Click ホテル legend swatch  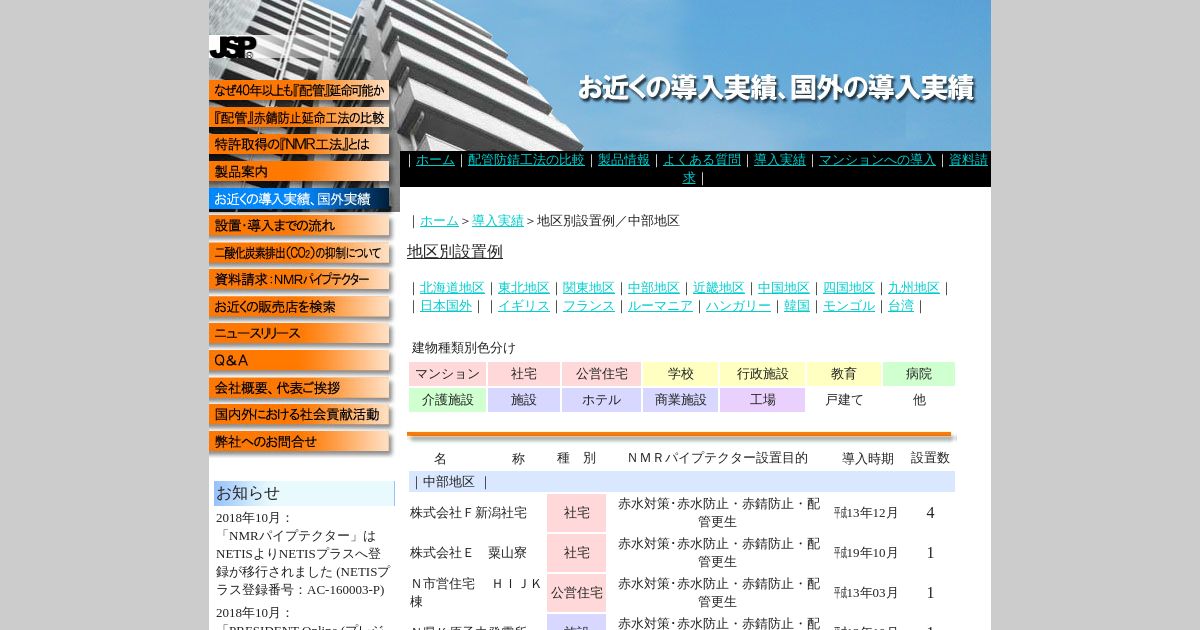[x=601, y=400]
